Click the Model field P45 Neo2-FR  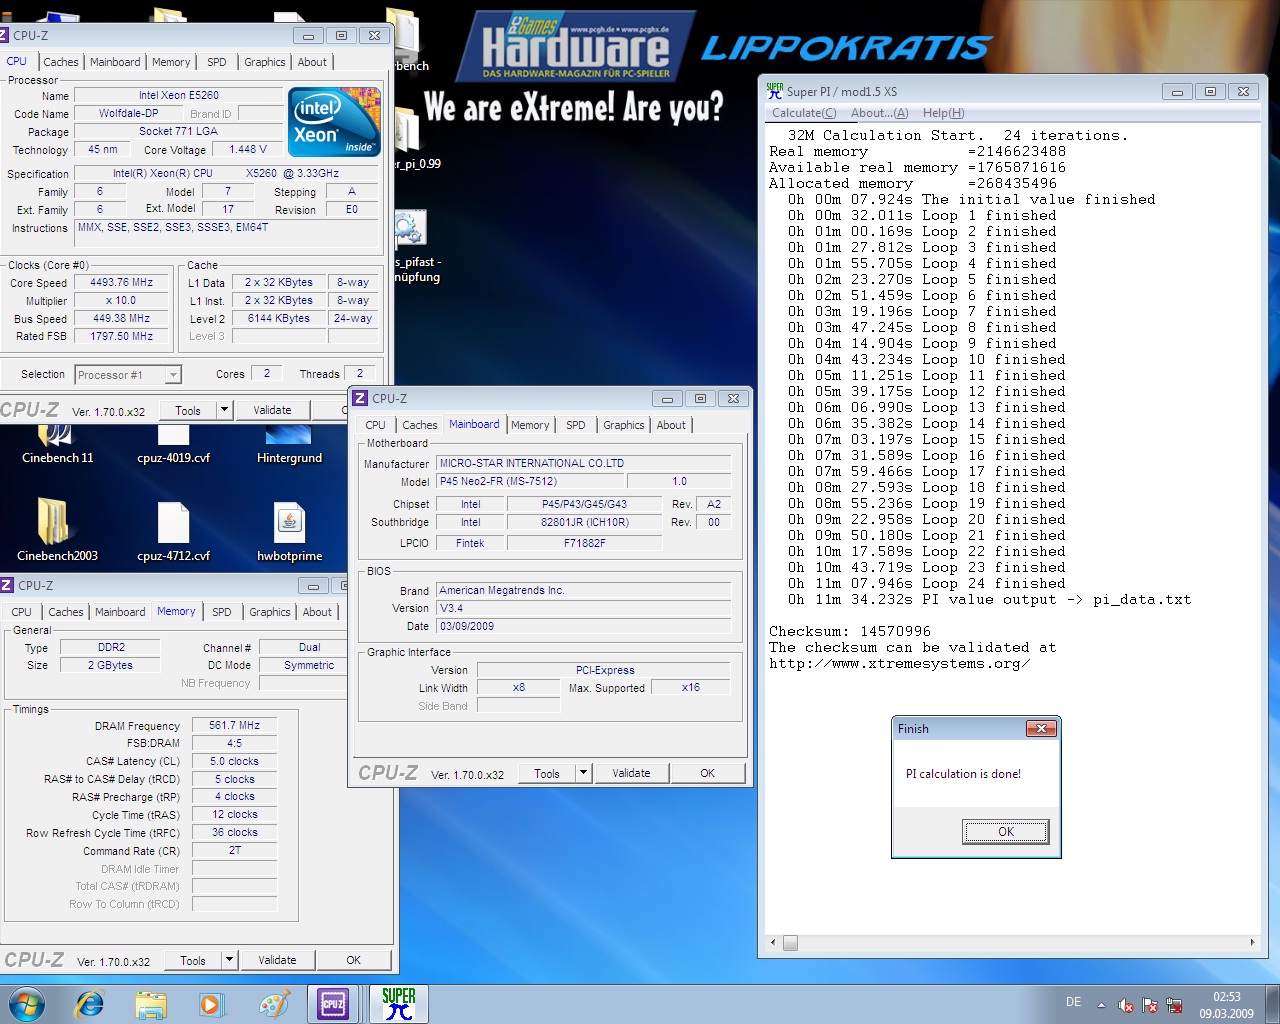tap(530, 482)
